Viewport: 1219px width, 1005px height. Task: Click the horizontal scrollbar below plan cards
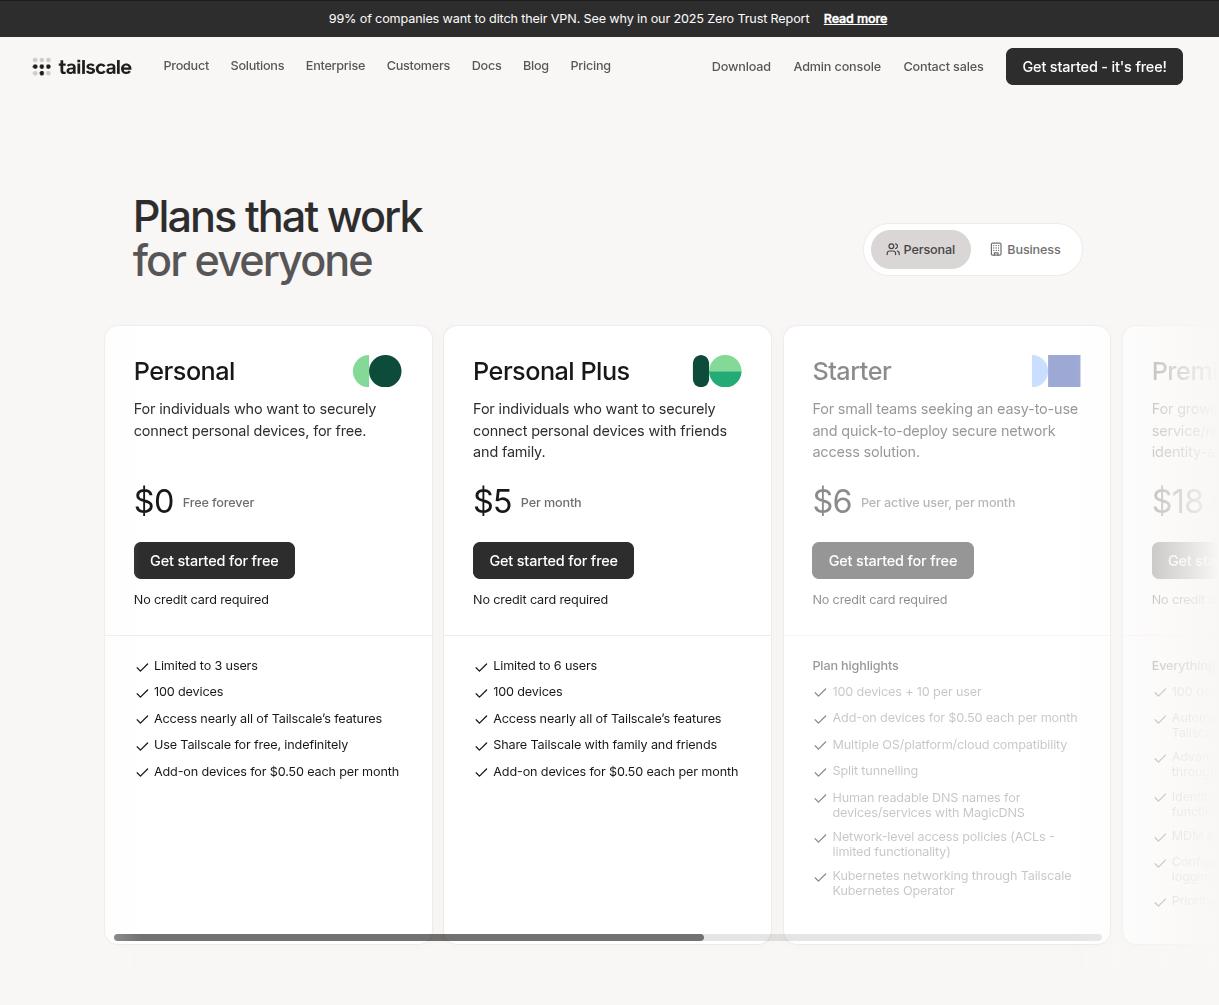409,938
